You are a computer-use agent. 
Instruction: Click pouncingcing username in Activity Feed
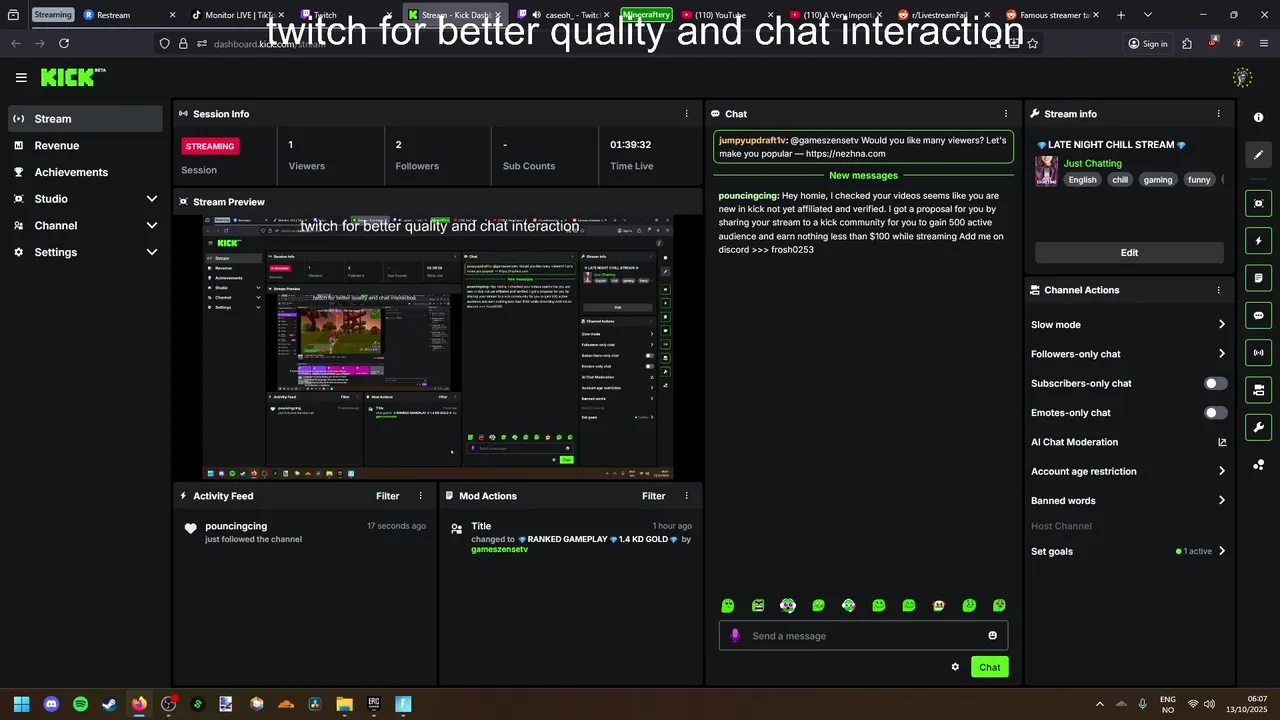click(x=236, y=526)
